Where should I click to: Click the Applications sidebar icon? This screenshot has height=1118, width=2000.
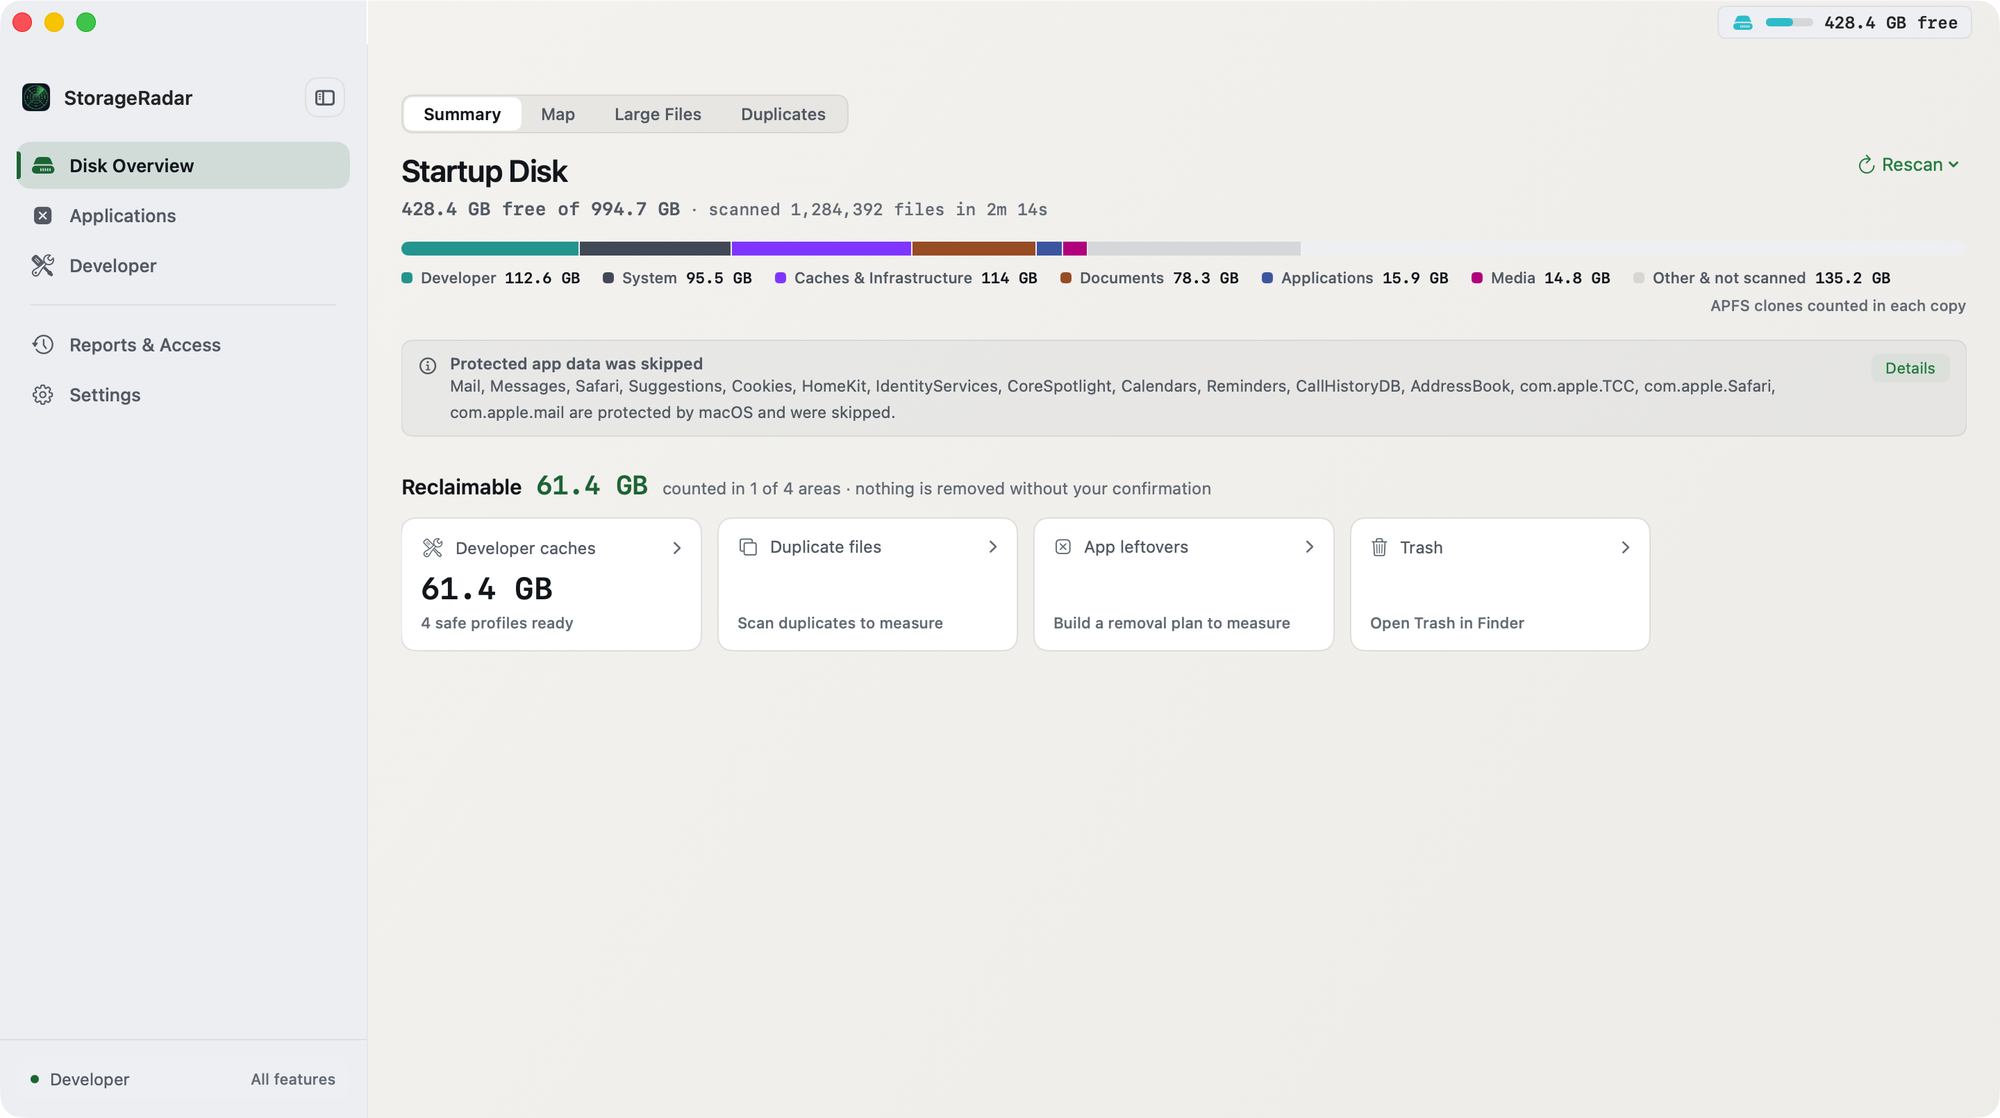coord(43,216)
